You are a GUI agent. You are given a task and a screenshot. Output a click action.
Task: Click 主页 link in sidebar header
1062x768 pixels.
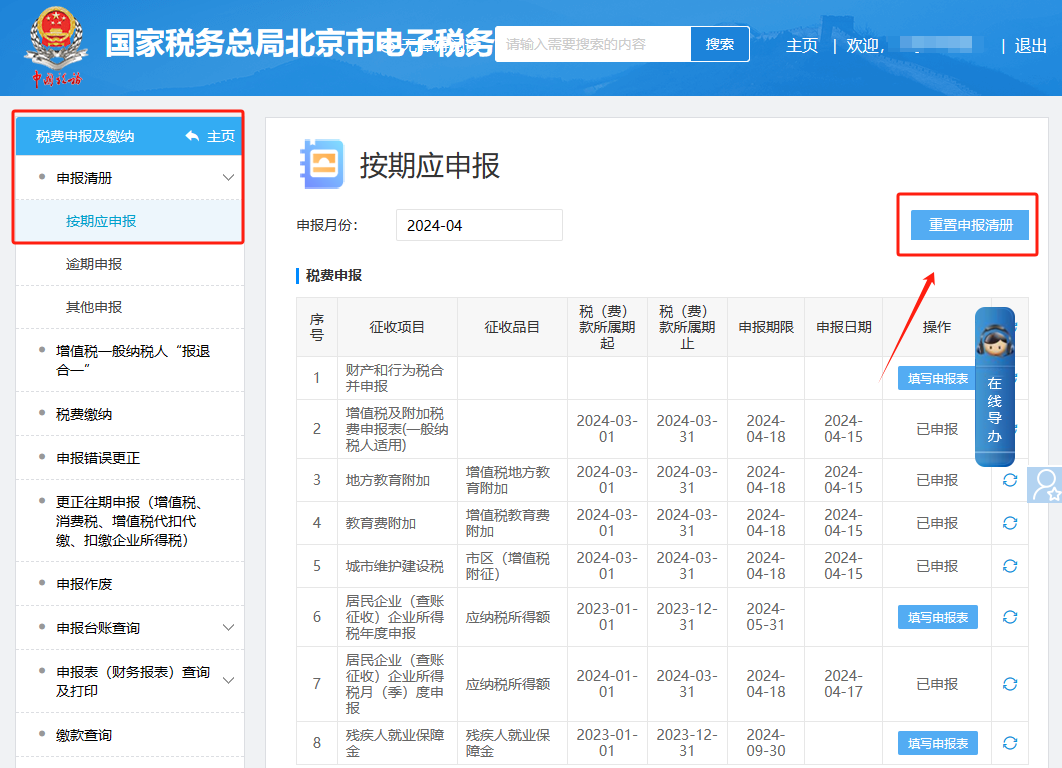pyautogui.click(x=220, y=136)
